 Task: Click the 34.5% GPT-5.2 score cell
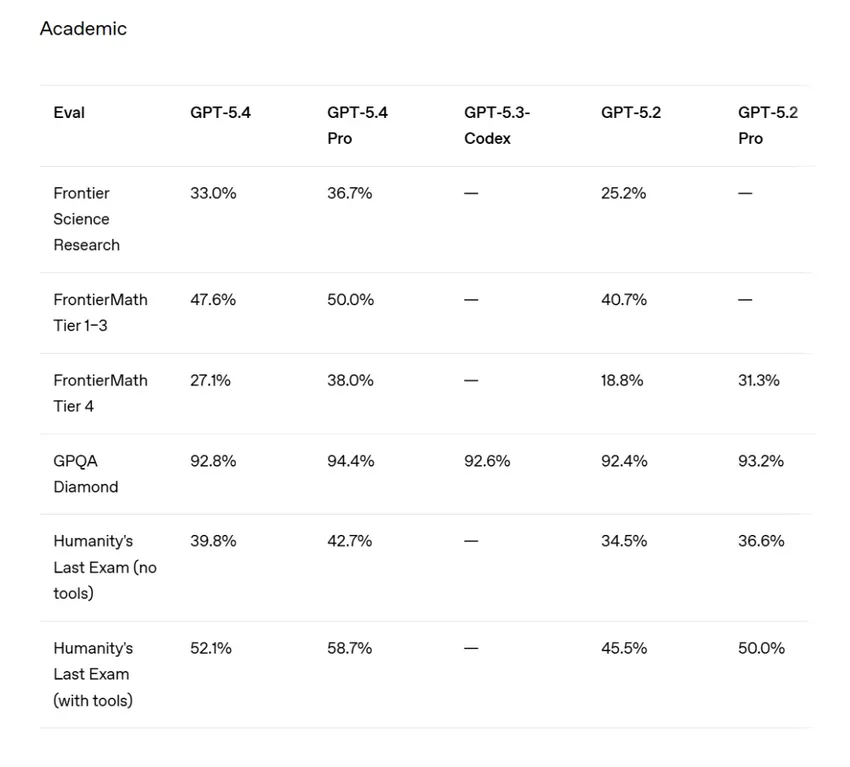pyautogui.click(x=624, y=541)
